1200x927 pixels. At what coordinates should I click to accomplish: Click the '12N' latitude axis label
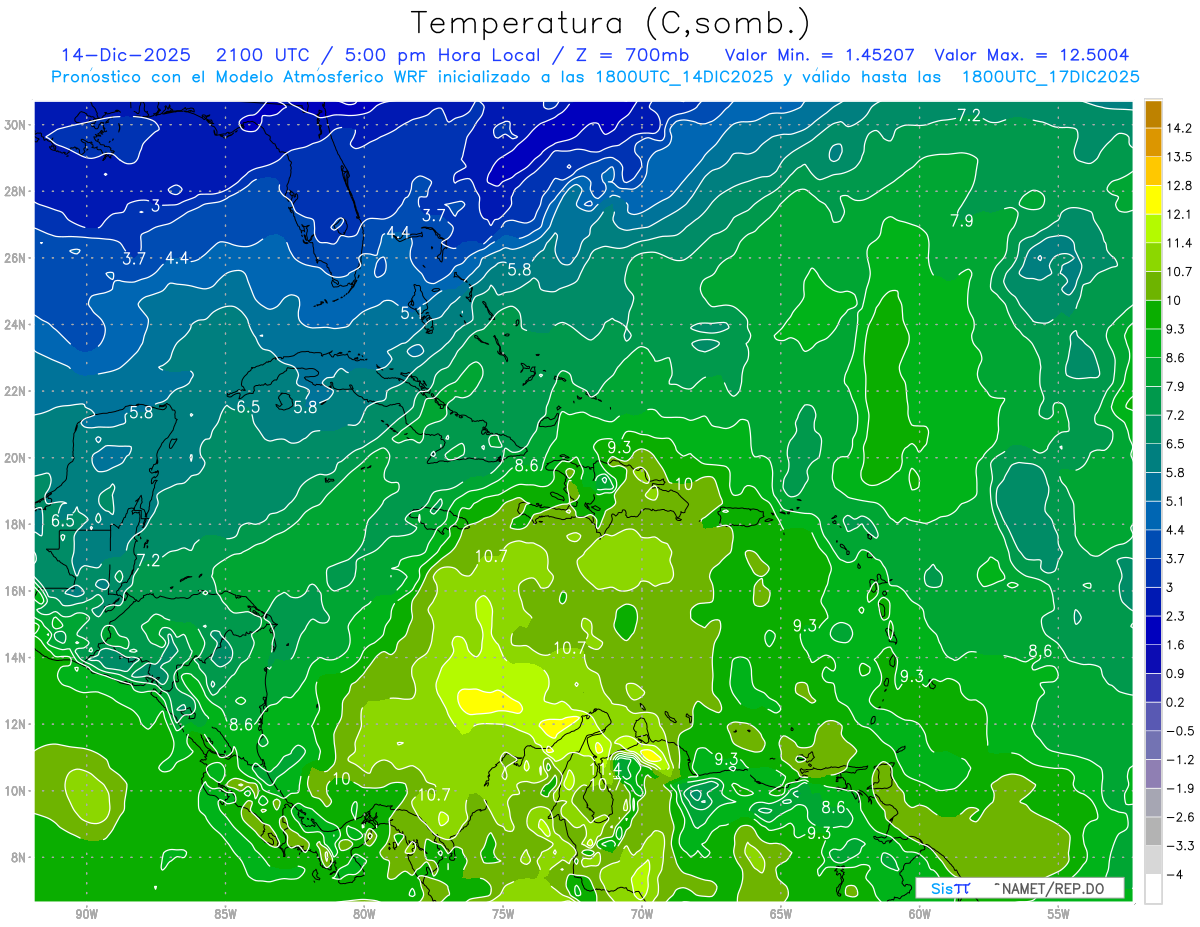(x=17, y=724)
